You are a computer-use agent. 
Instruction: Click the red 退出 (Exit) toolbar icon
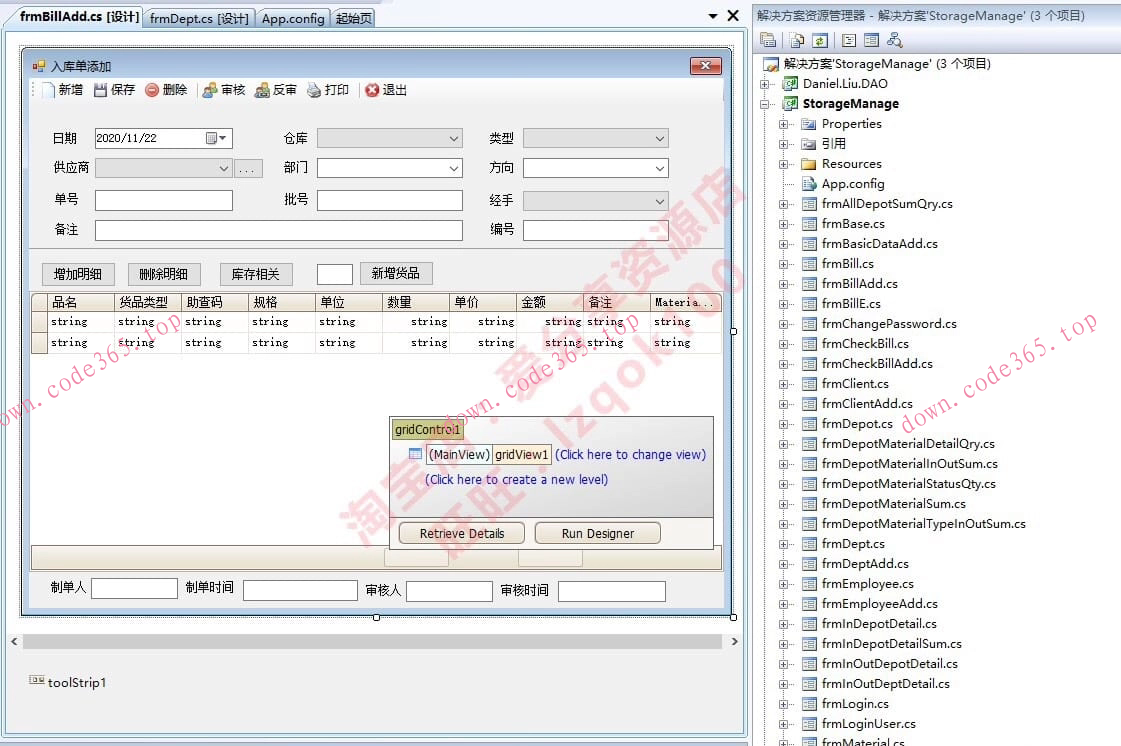tap(372, 90)
